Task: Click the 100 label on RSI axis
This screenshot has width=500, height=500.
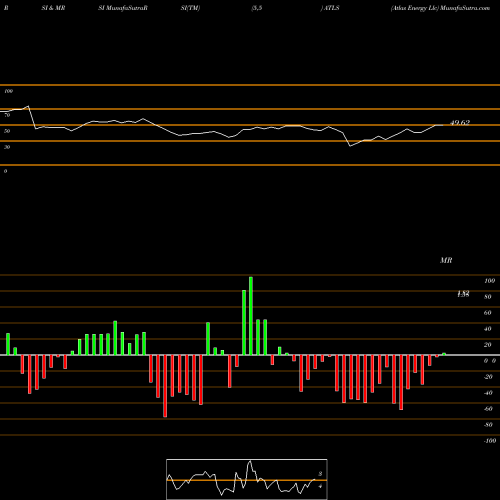Action: pyautogui.click(x=8, y=91)
